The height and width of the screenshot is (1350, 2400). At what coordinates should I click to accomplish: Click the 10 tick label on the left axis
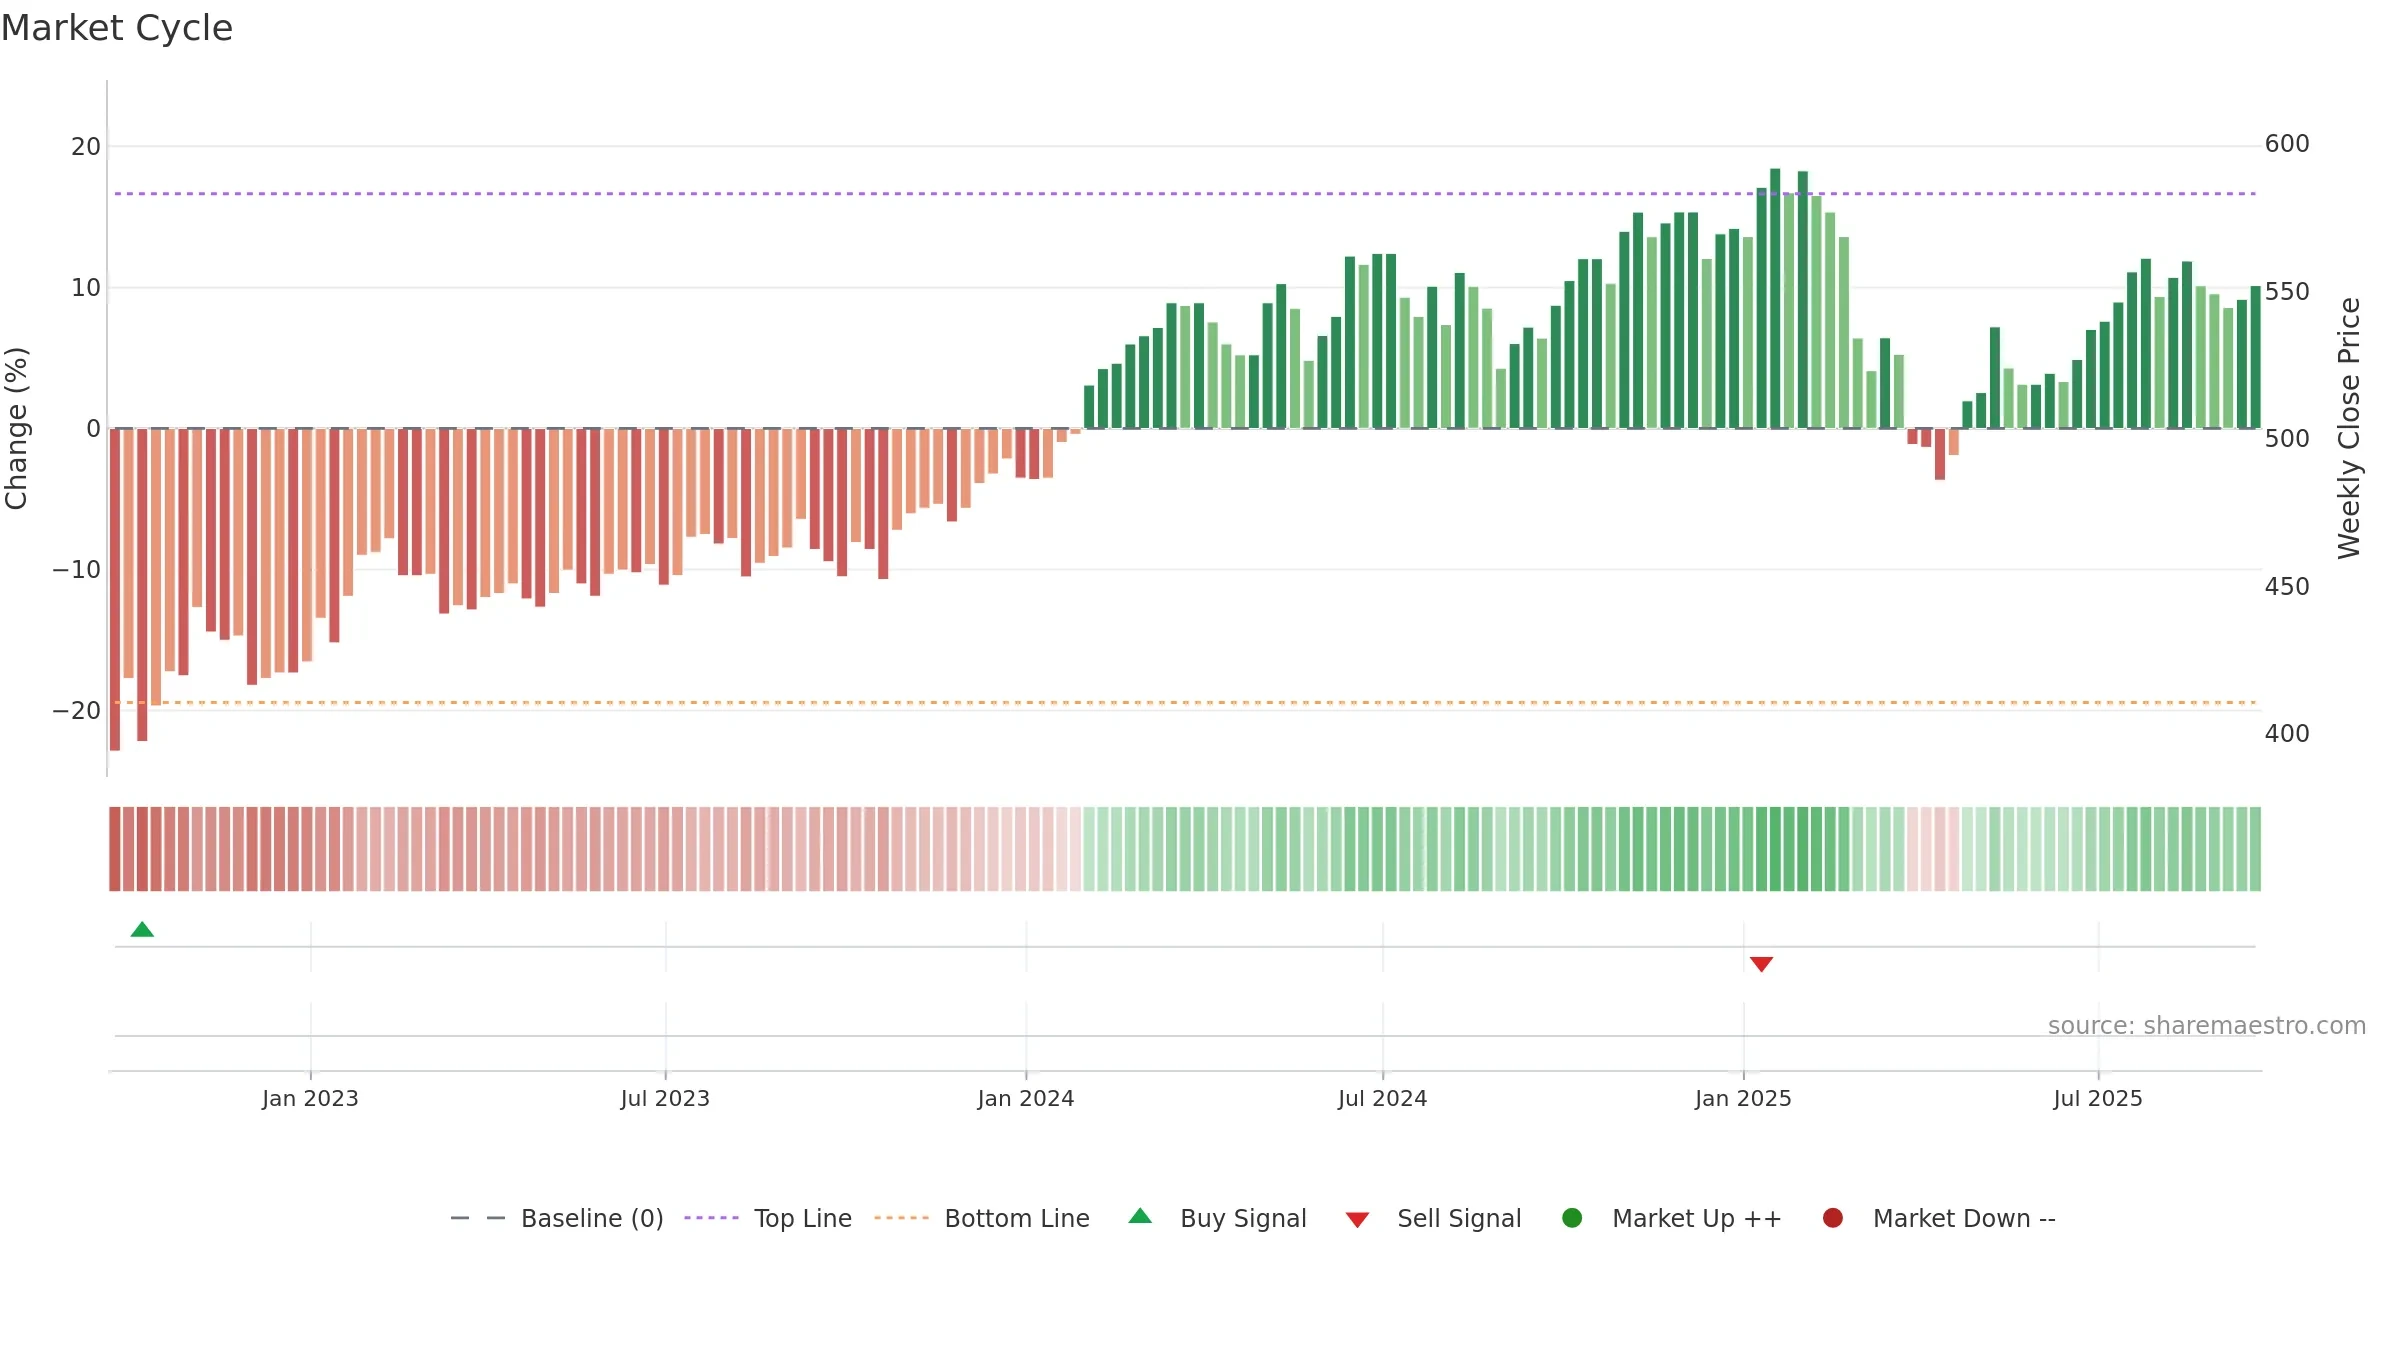86,288
